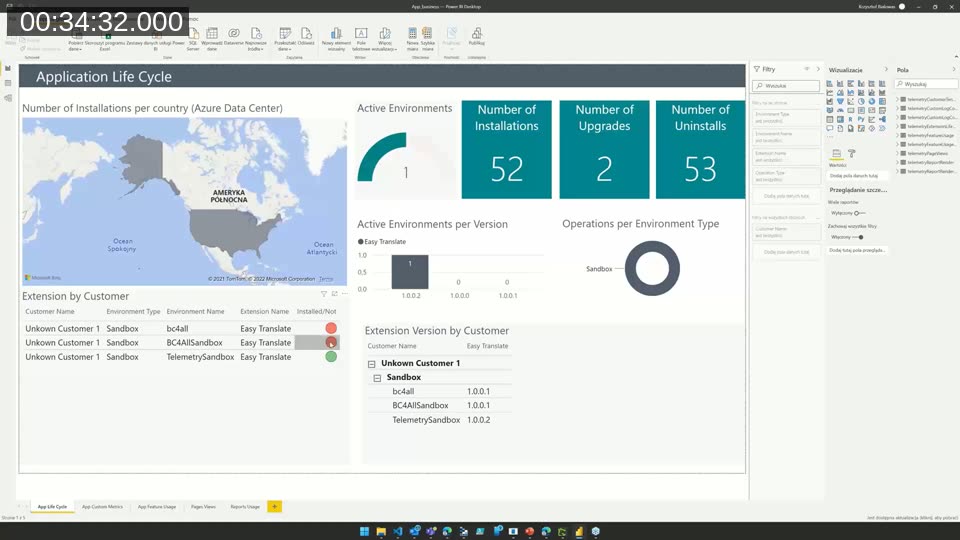Insert a Pole tekstowe text box
The image size is (960, 540).
(361, 34)
